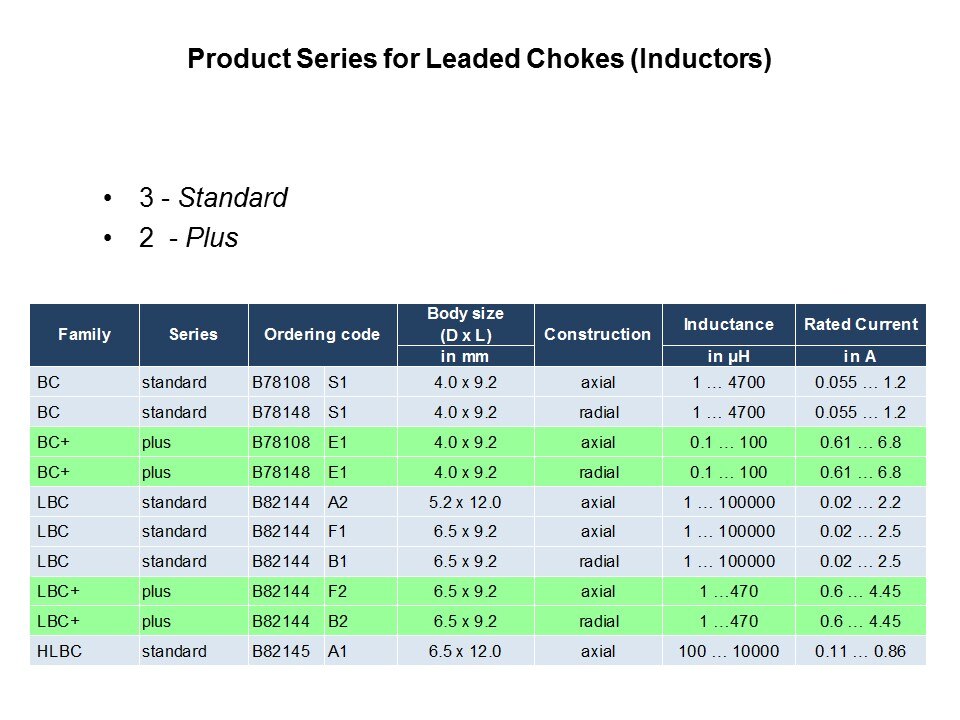Viewport: 960px width, 720px height.
Task: Click the Family column header
Action: (85, 334)
